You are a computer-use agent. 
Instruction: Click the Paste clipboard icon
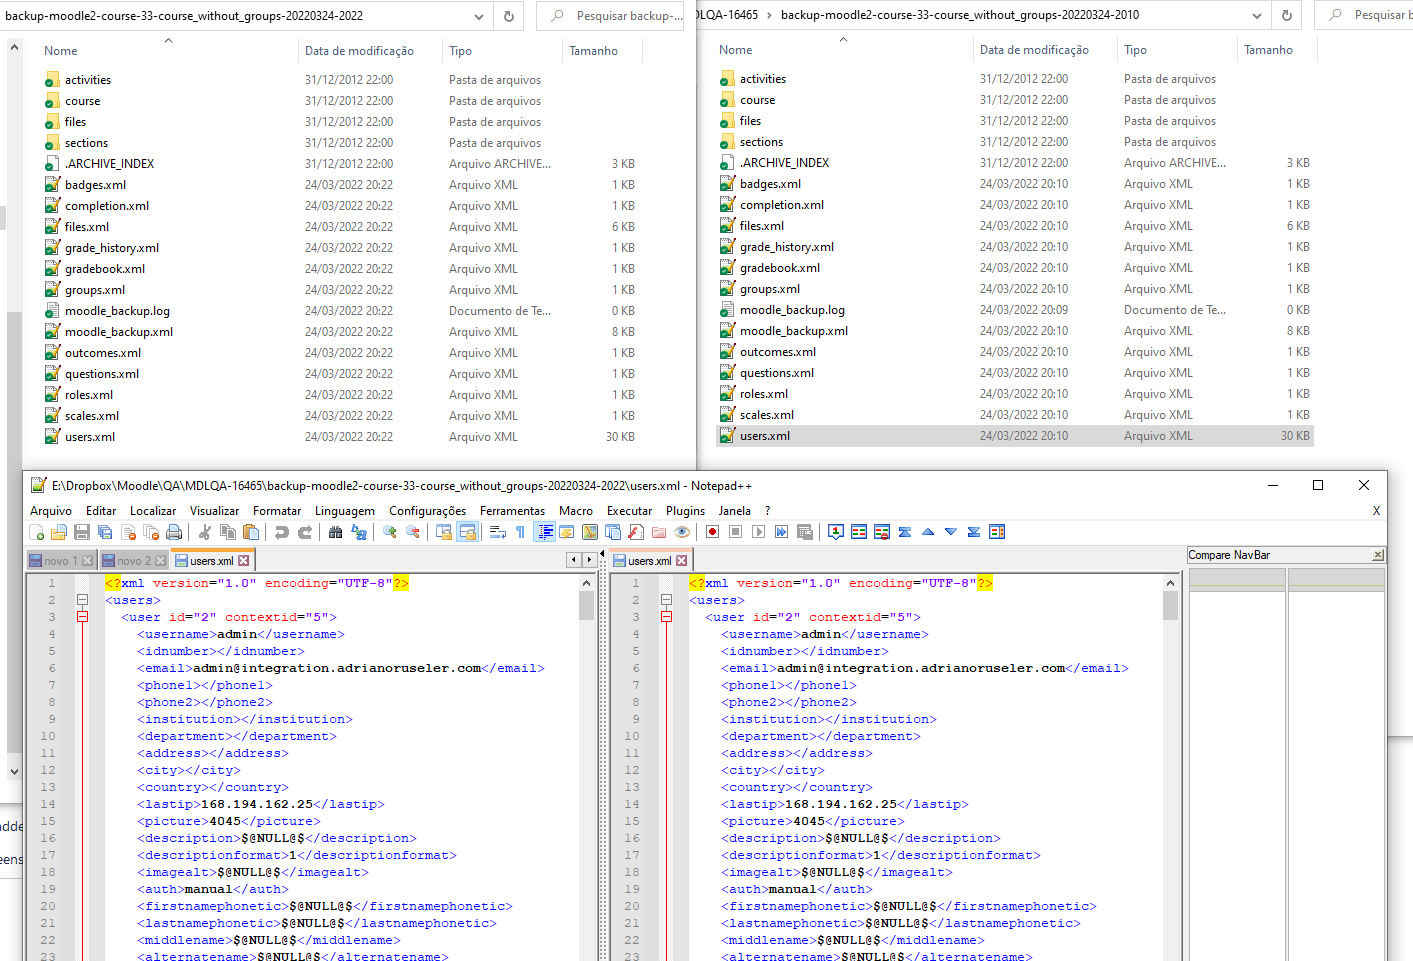click(x=251, y=532)
